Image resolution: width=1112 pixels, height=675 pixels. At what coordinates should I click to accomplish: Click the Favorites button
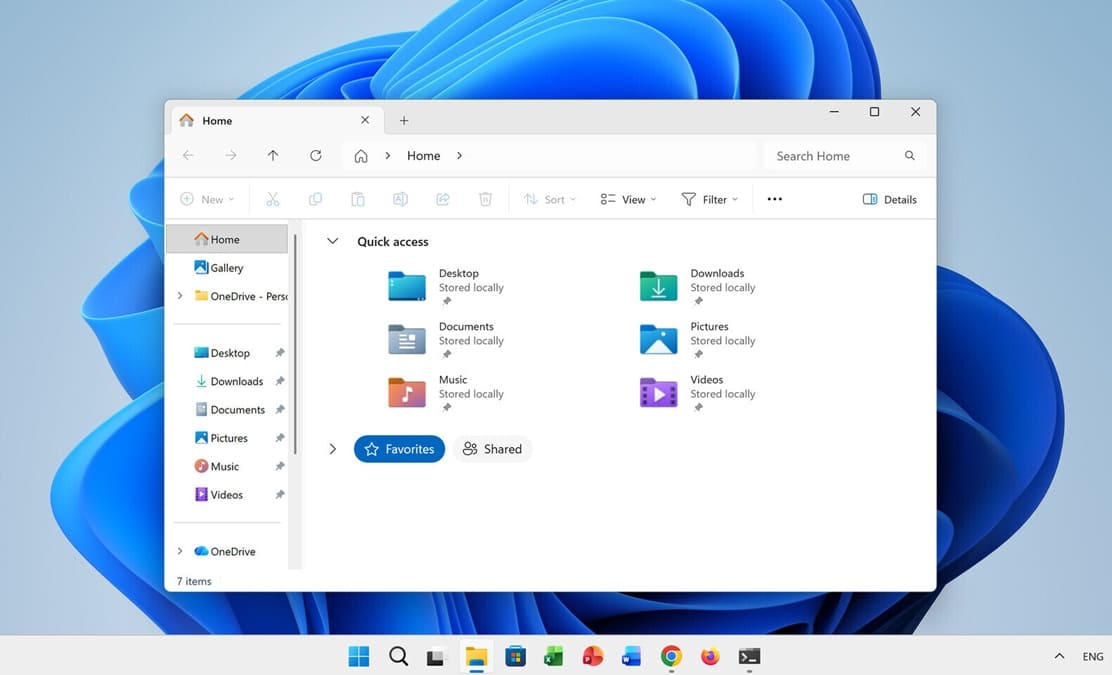point(399,448)
